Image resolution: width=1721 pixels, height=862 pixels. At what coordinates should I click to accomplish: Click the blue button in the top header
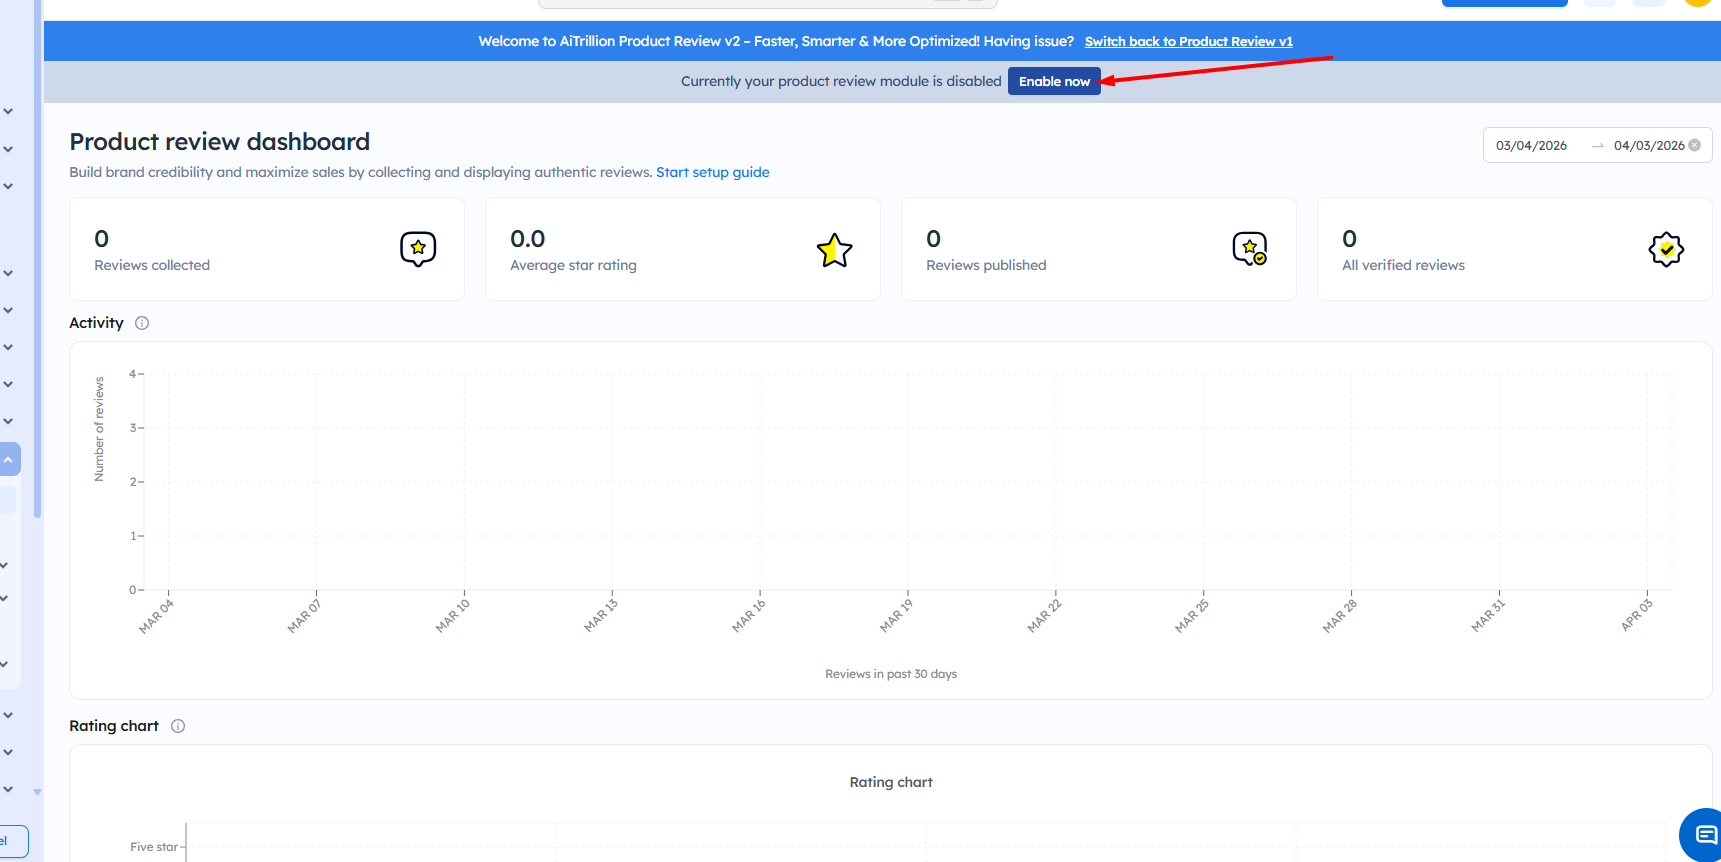point(1504,2)
